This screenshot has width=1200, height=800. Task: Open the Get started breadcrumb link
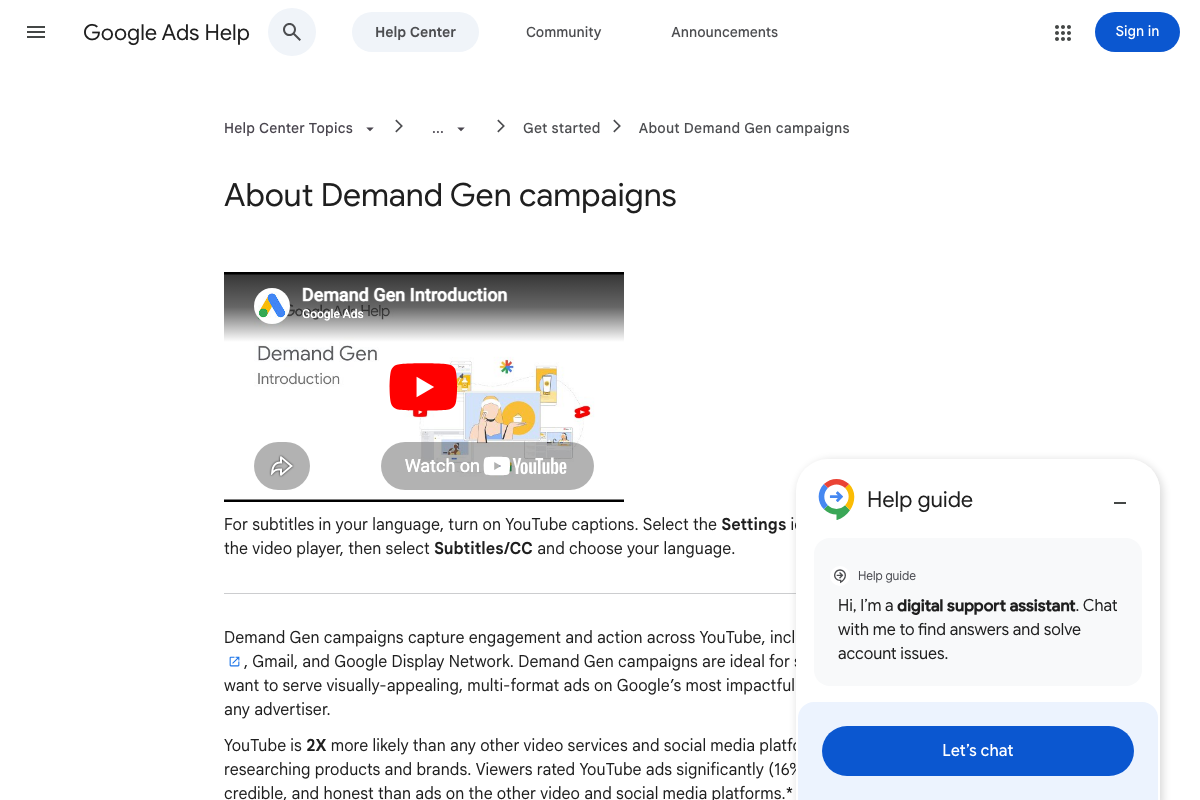(562, 128)
